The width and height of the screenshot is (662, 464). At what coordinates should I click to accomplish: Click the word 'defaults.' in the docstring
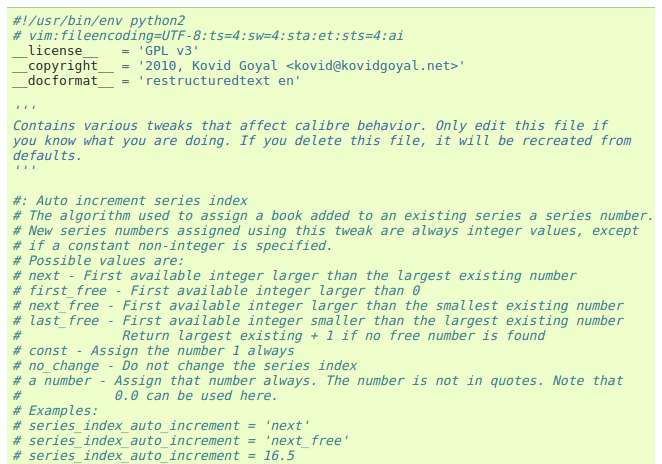point(46,156)
